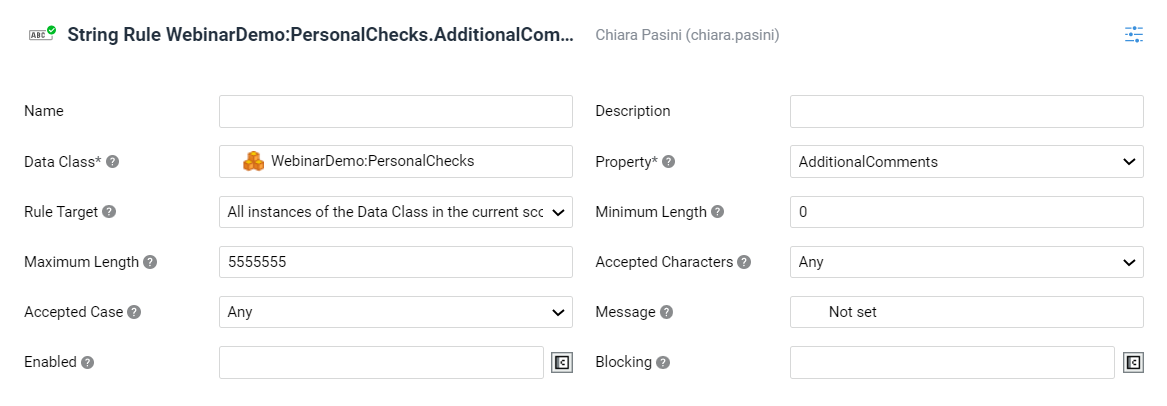This screenshot has height=406, width=1167.
Task: Expand the Accepted Characters dropdown
Action: [966, 262]
